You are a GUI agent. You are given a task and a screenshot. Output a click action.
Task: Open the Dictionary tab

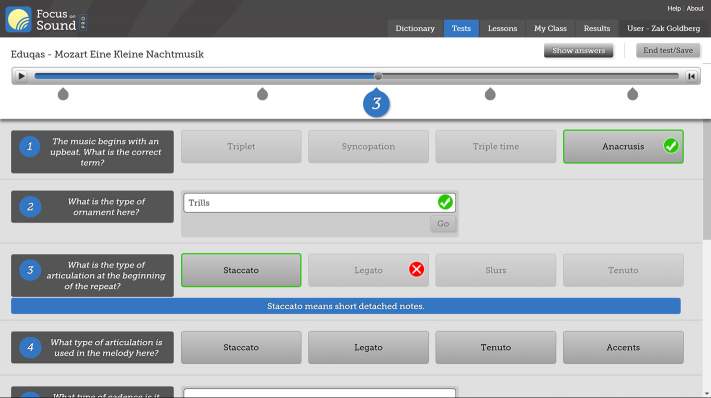click(415, 29)
